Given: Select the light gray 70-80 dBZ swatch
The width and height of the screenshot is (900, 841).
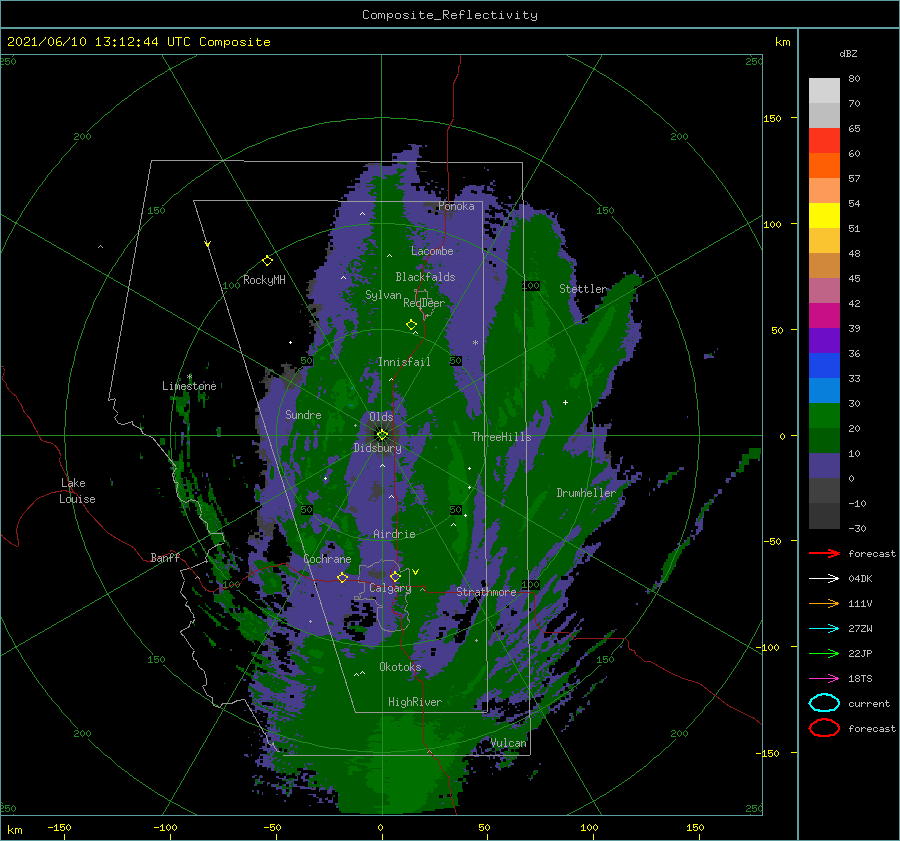Looking at the screenshot, I should coord(824,90).
